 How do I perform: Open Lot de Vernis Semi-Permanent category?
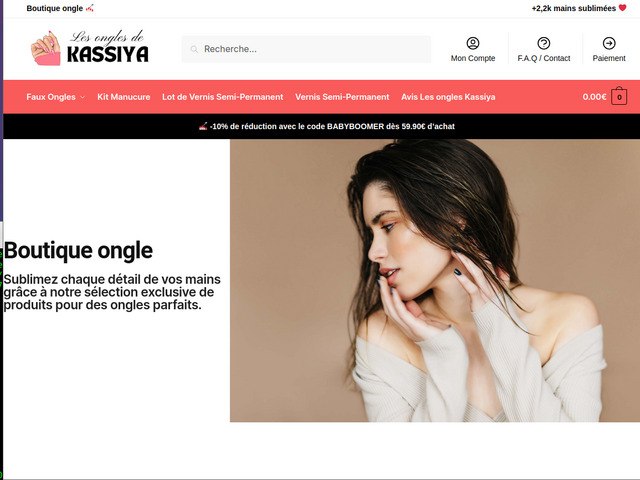coord(222,97)
